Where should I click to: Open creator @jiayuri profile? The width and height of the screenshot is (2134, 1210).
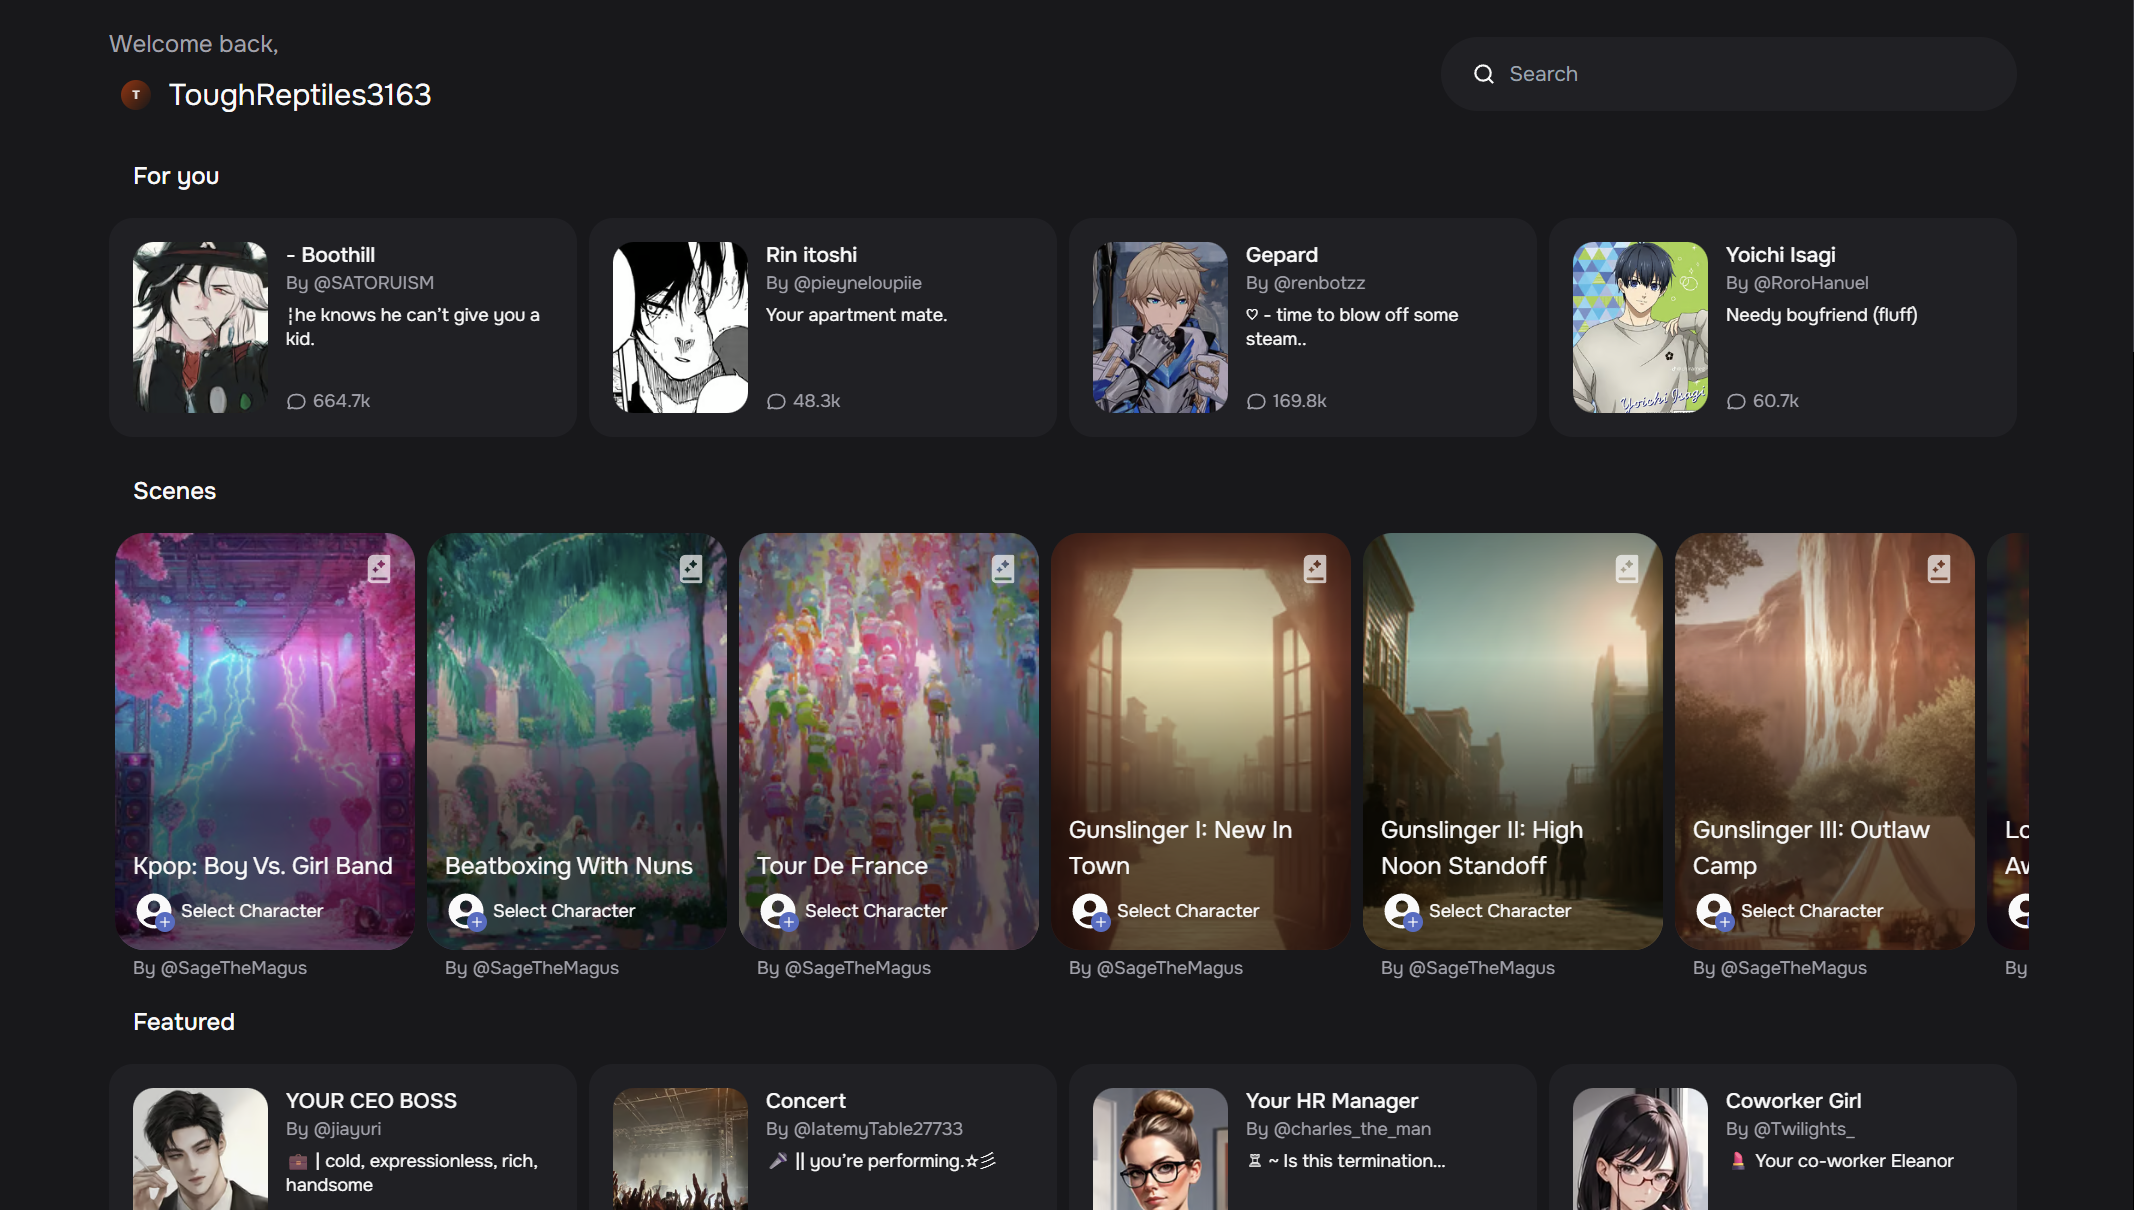coord(348,1129)
